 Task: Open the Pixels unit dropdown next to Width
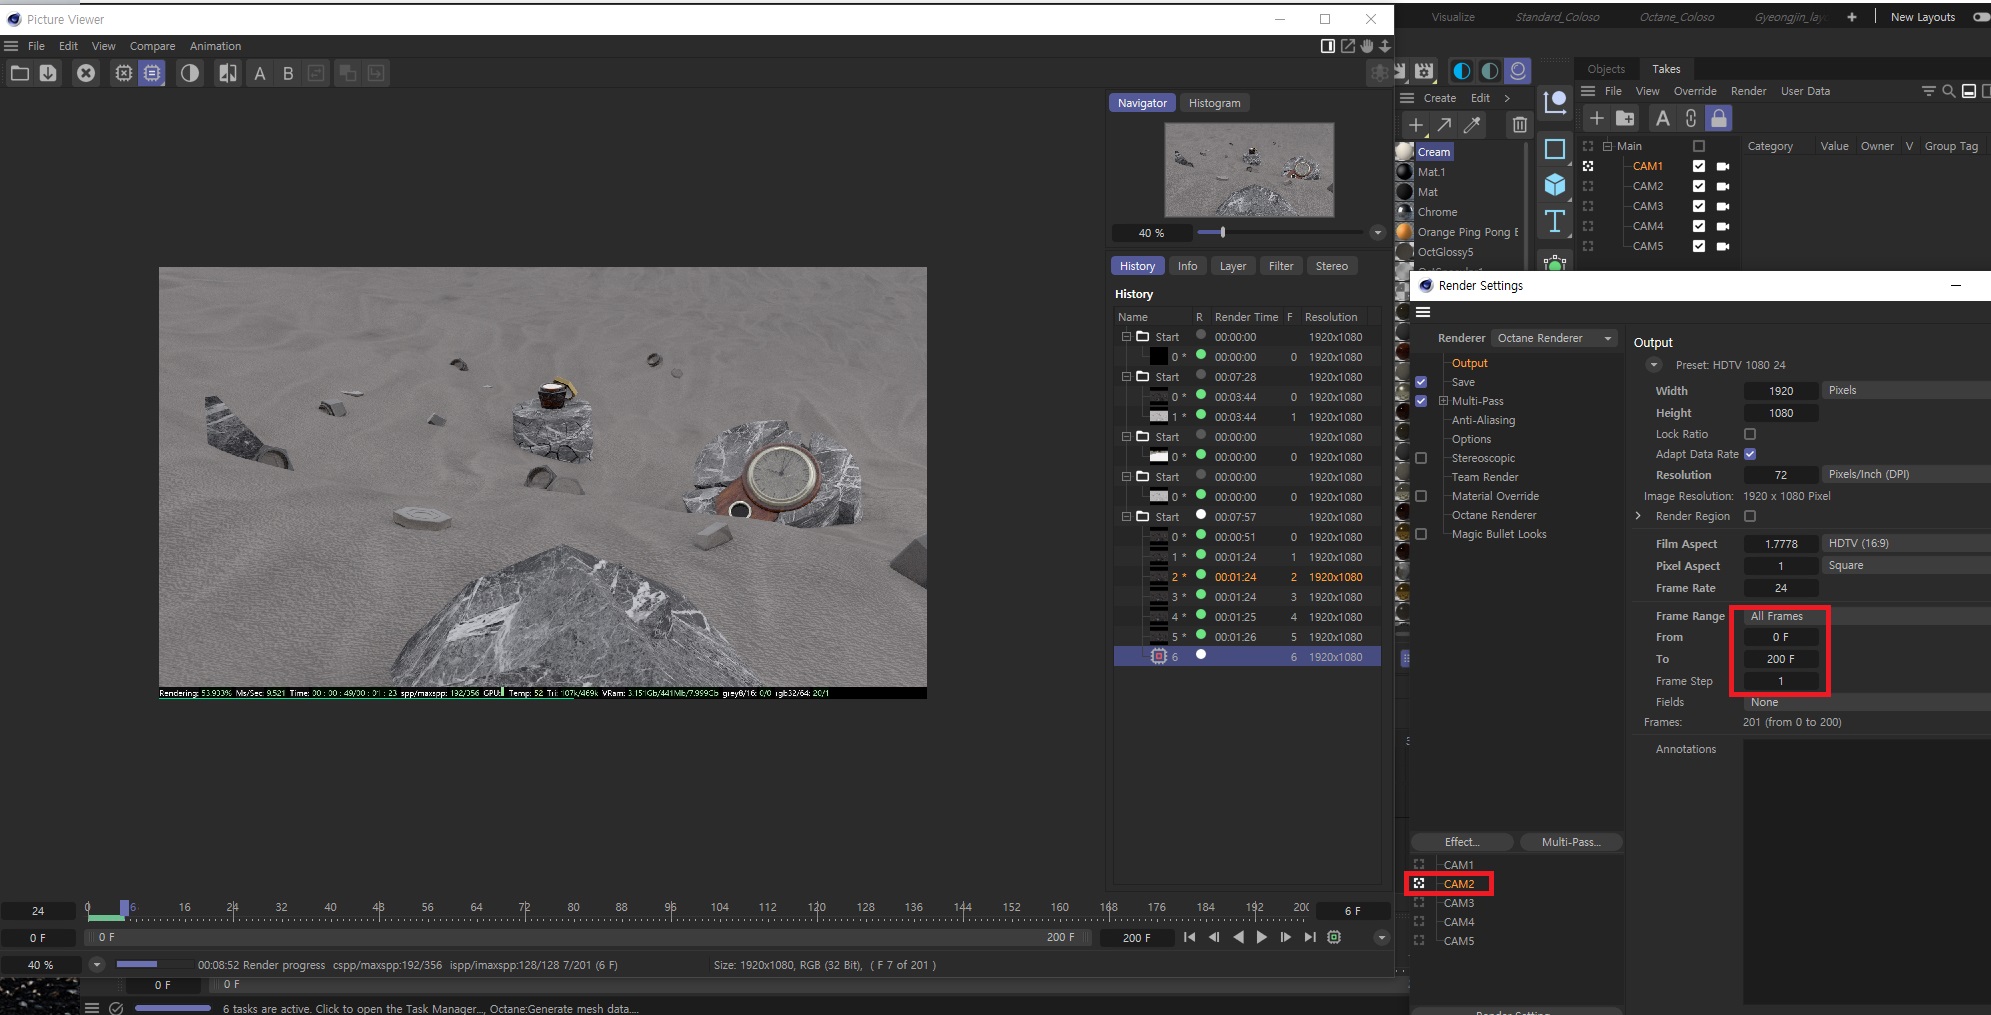1905,390
